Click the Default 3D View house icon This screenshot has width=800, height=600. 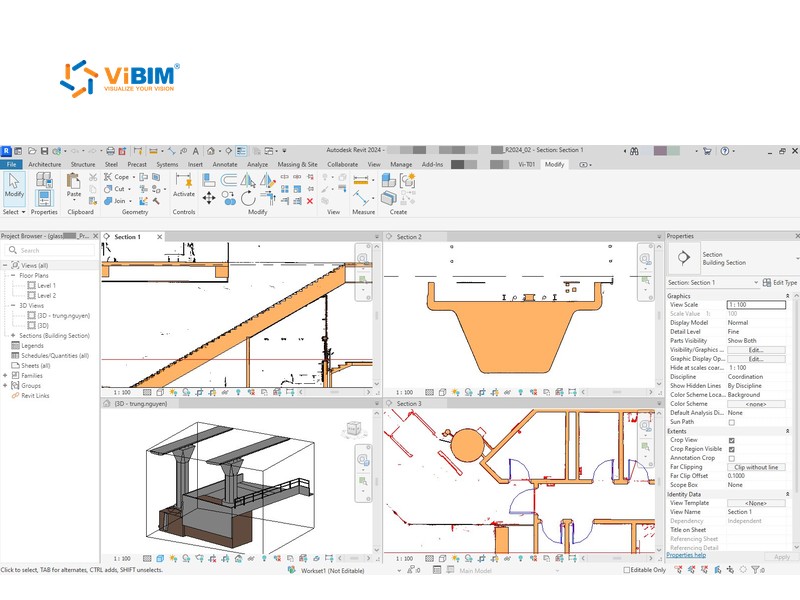tap(211, 151)
